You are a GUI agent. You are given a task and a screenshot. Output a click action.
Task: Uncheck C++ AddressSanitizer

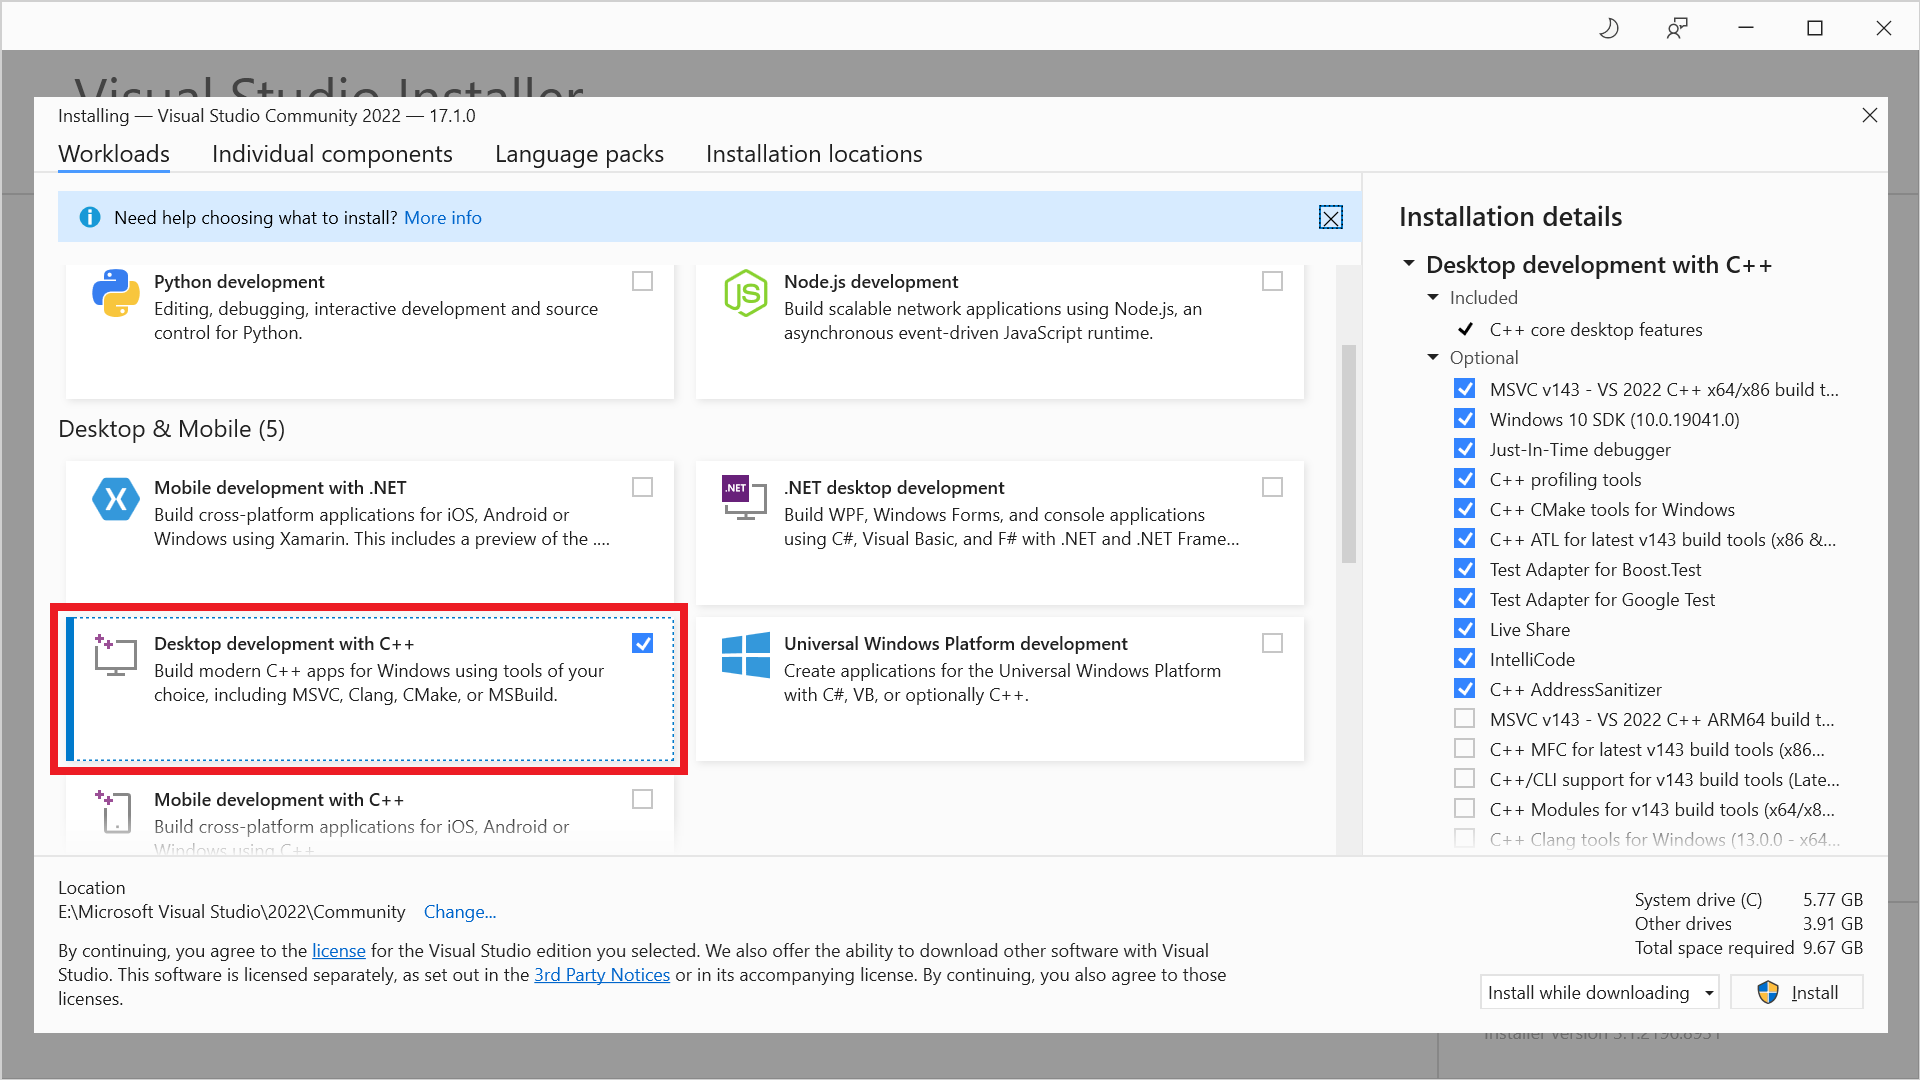(x=1464, y=689)
